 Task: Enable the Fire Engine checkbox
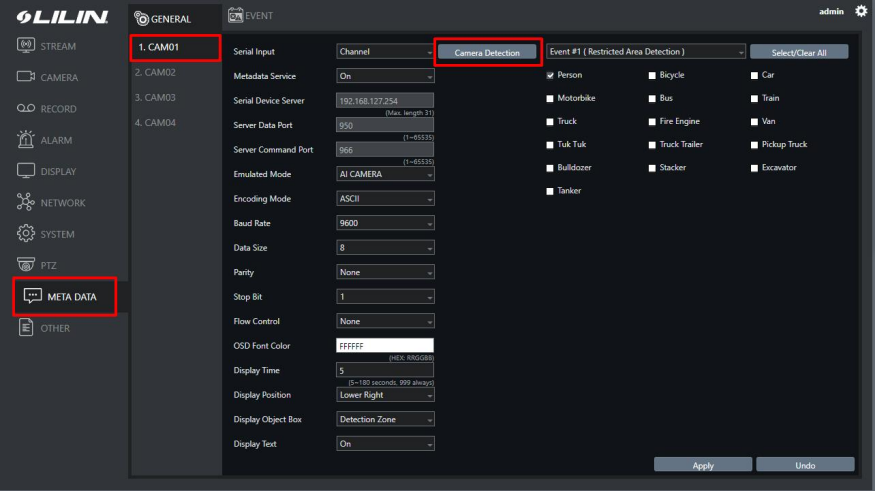(x=652, y=122)
